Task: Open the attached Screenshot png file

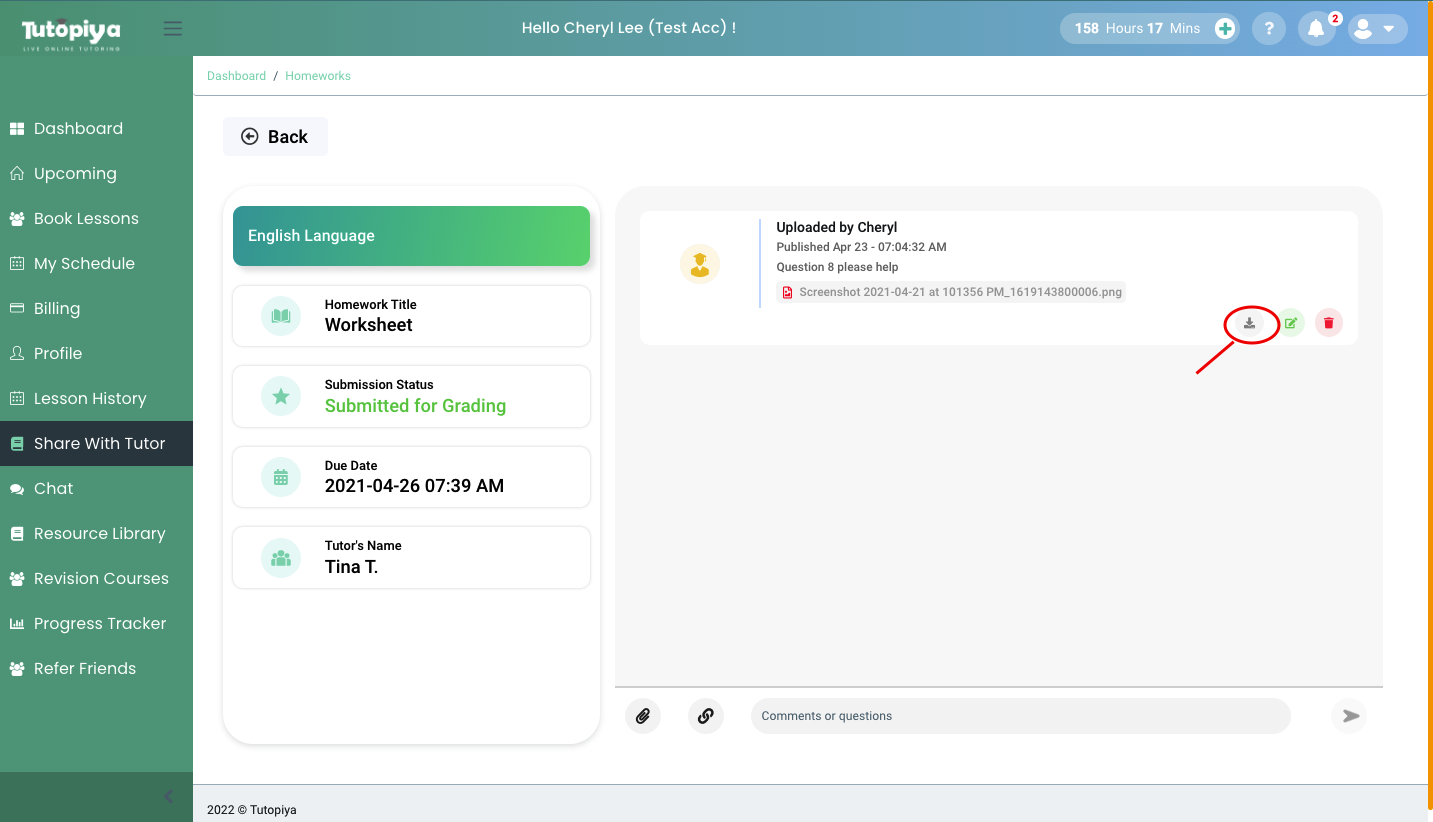Action: tap(960, 293)
